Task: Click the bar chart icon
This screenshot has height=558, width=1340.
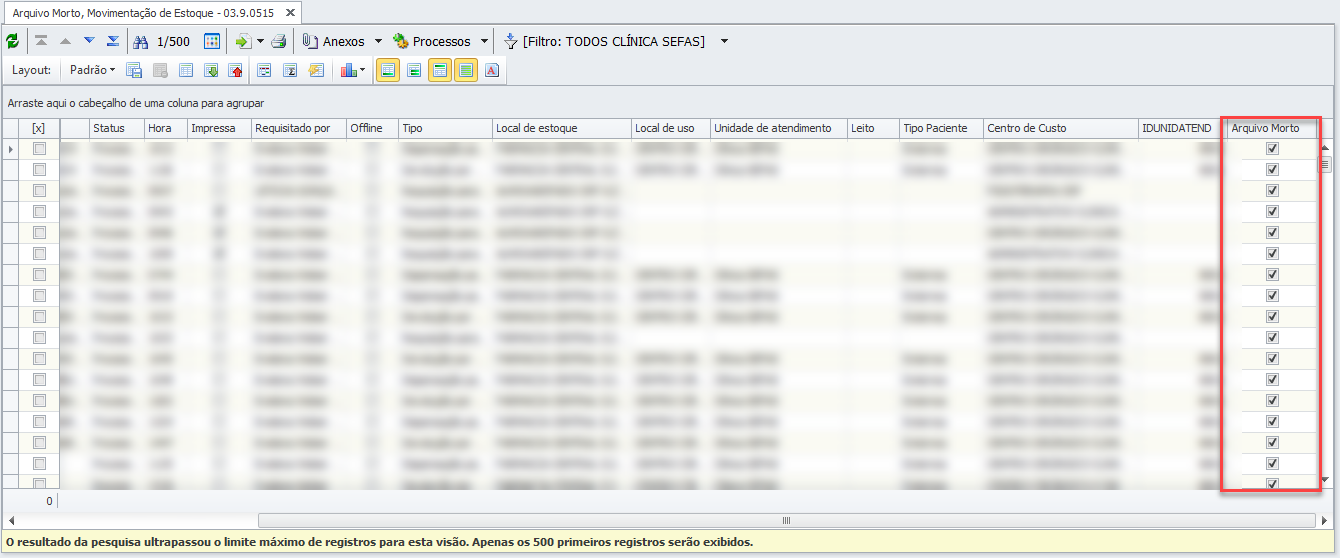Action: coord(348,70)
